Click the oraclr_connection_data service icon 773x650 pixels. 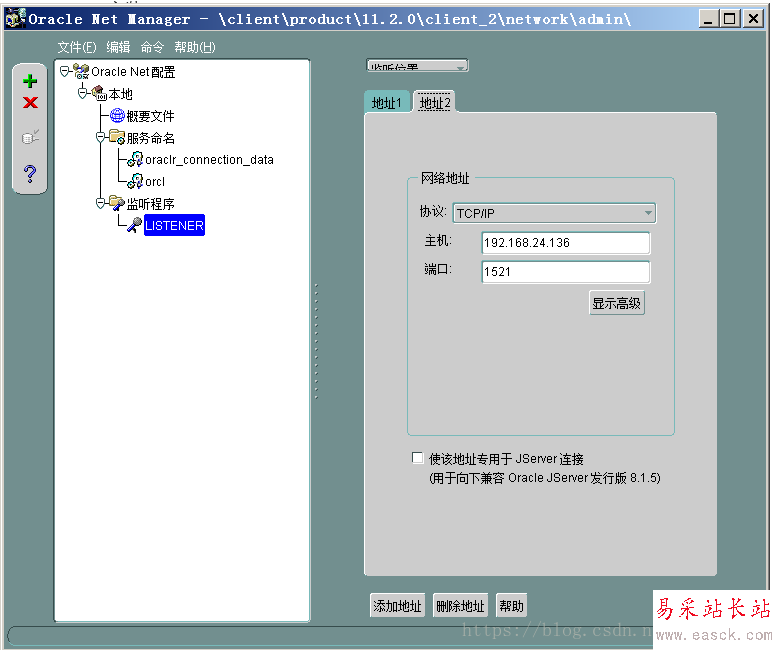136,159
